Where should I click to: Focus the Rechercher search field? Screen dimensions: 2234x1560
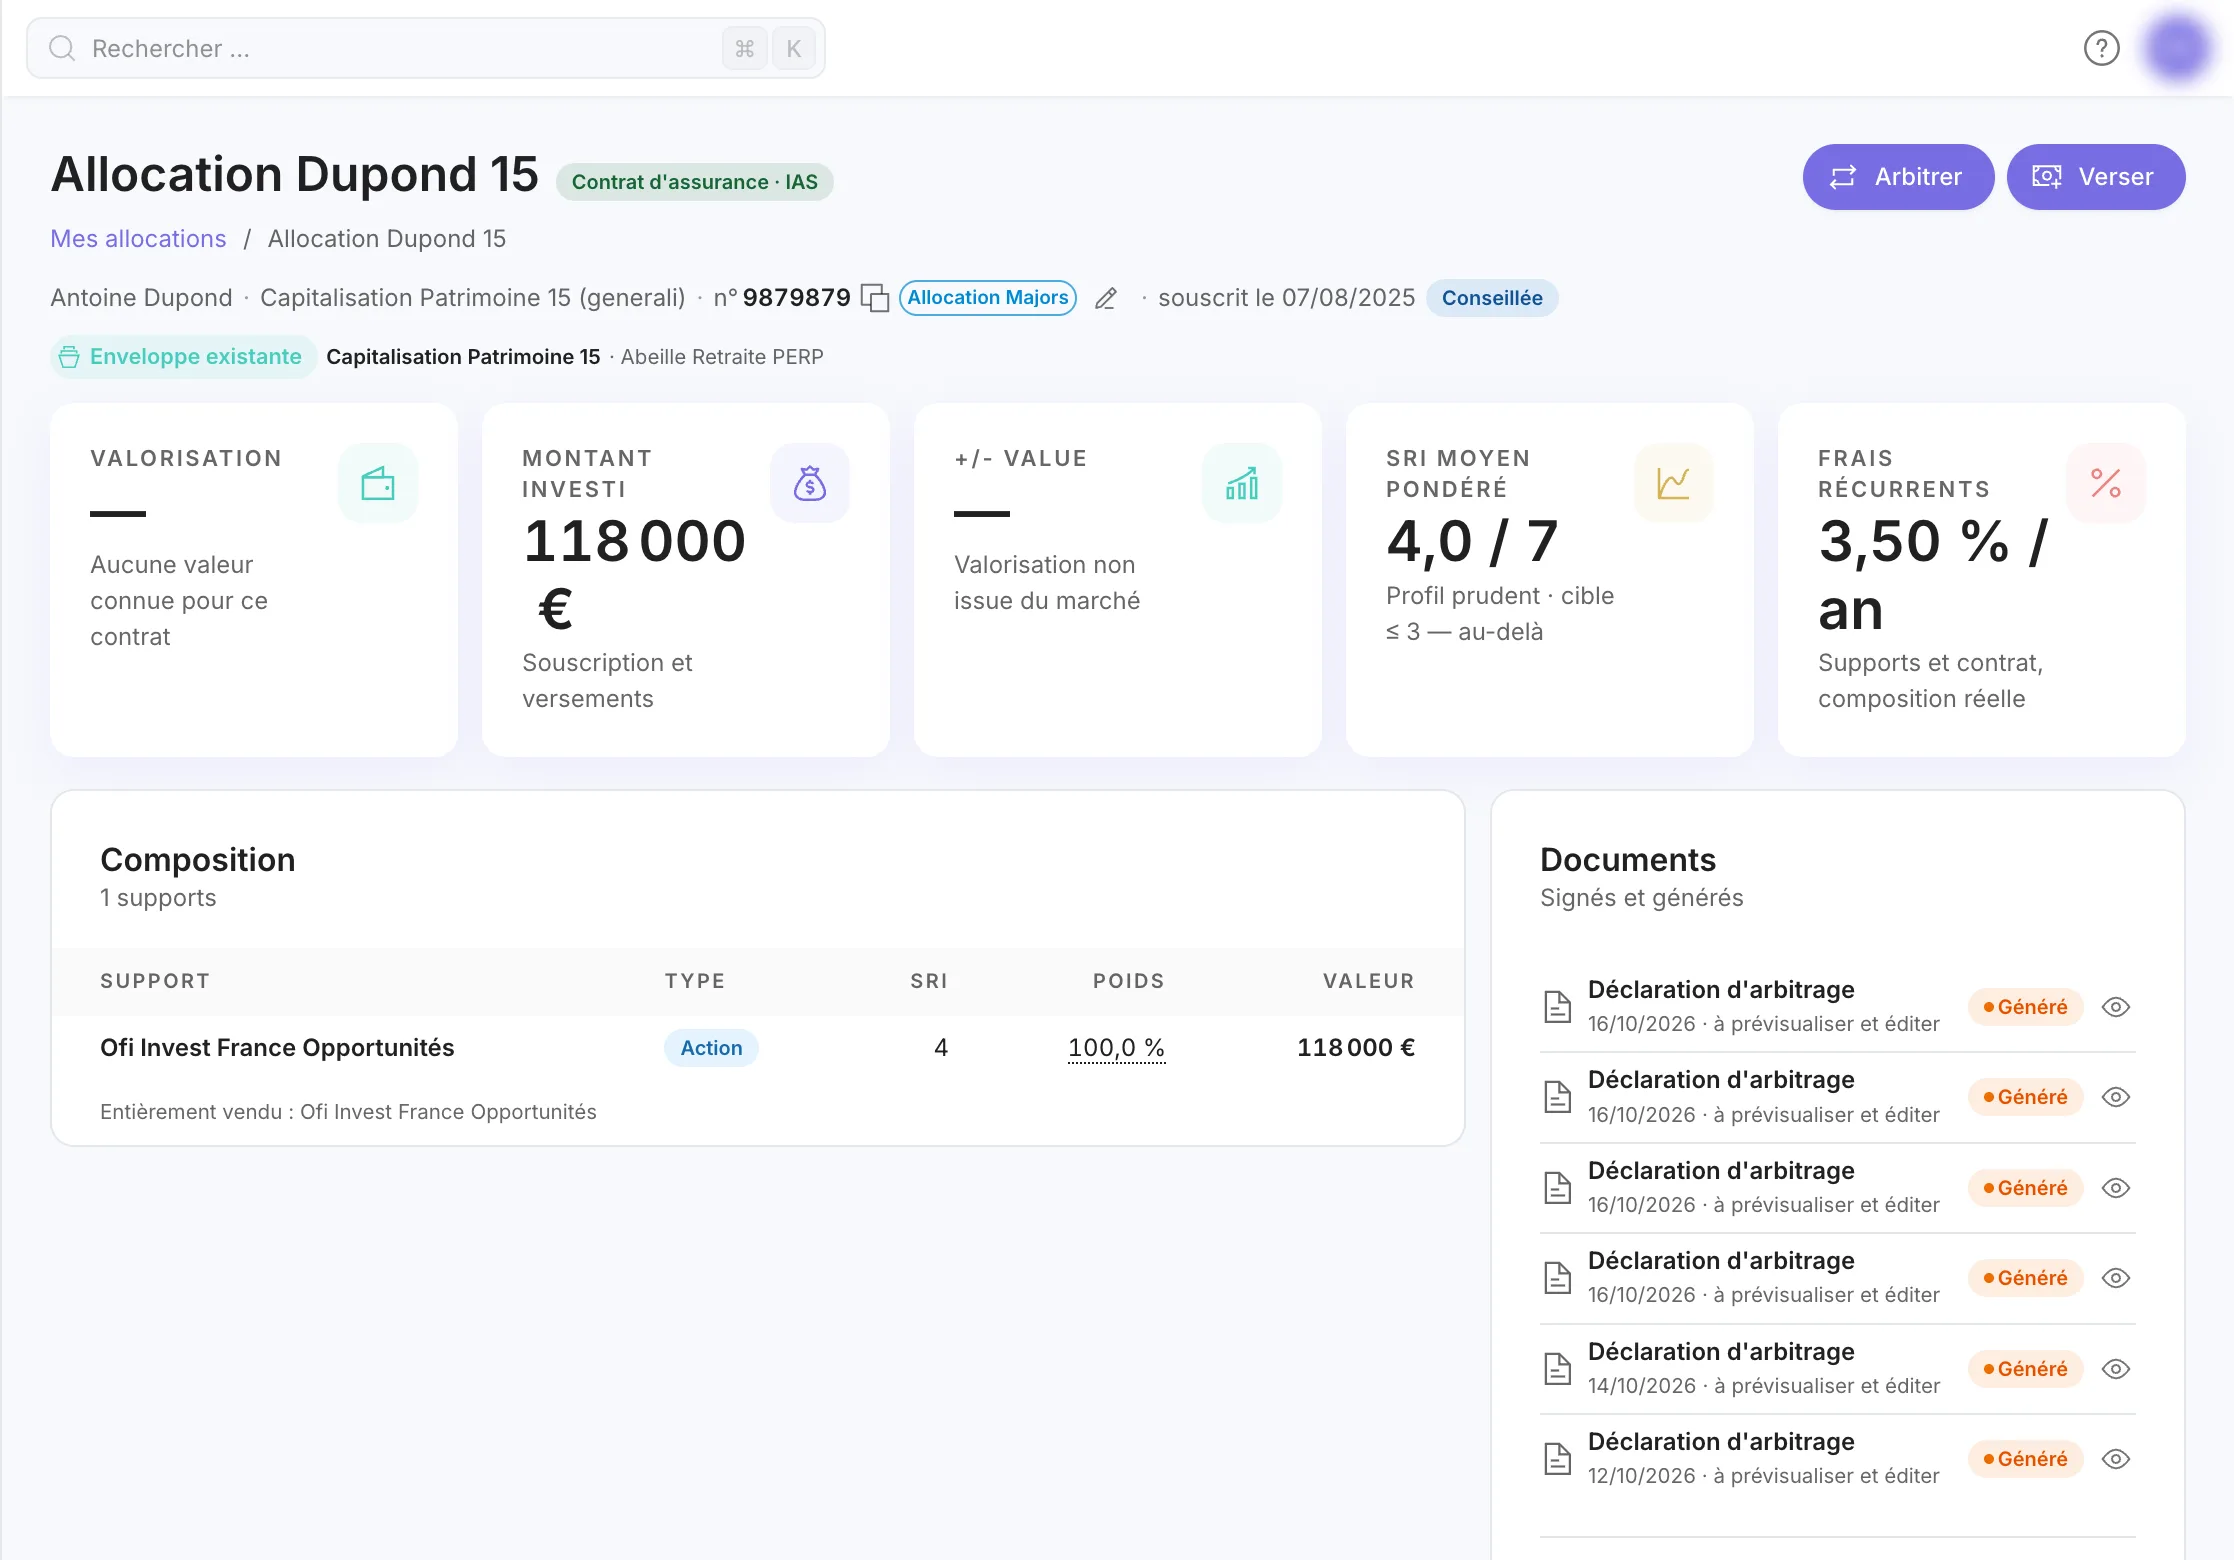[x=426, y=48]
